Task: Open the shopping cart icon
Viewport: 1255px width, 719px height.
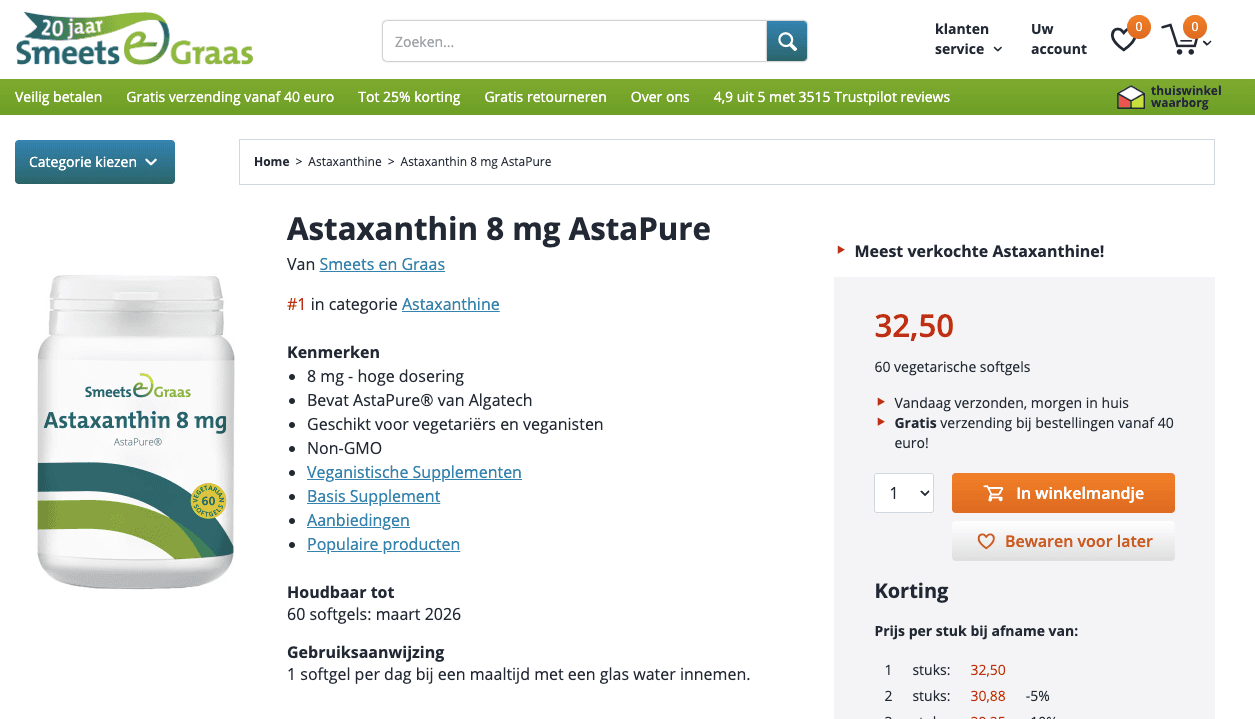Action: 1182,41
